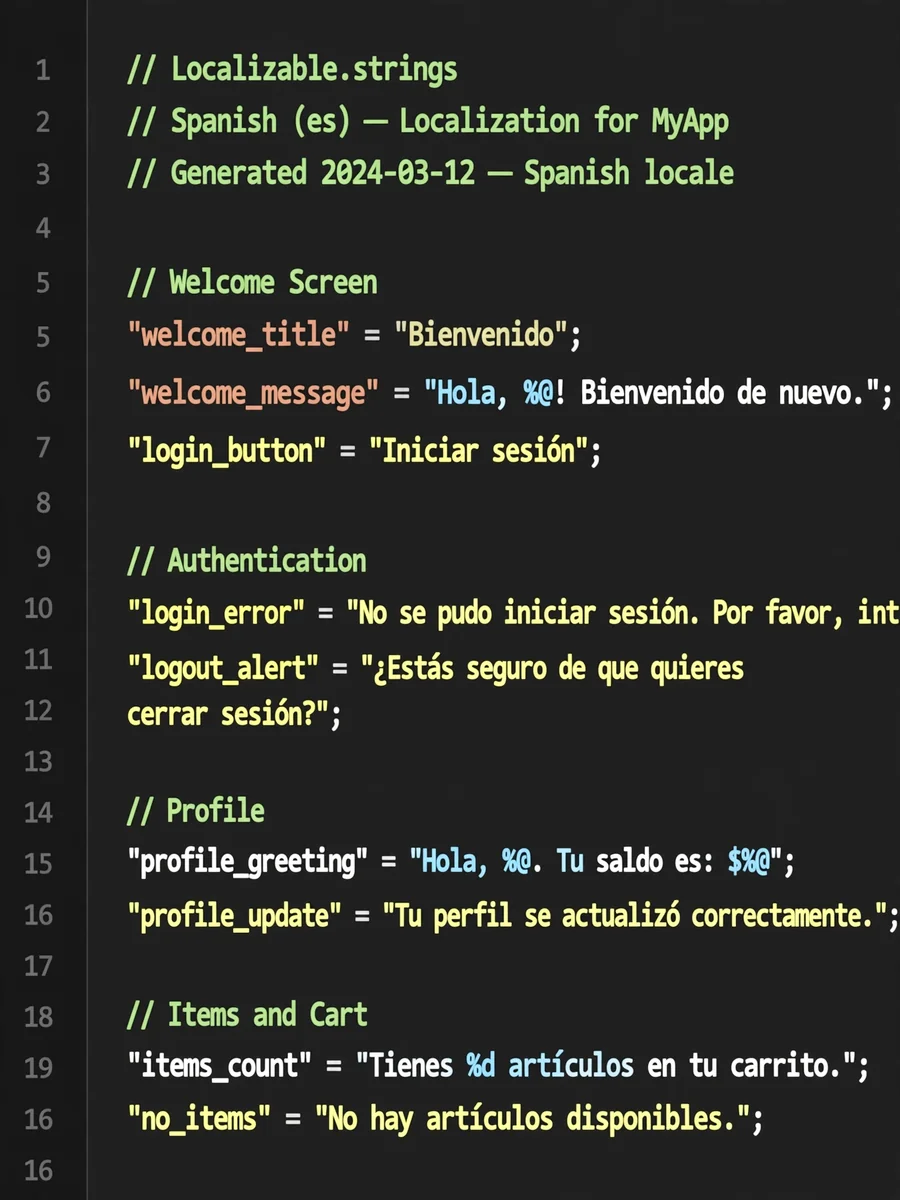The height and width of the screenshot is (1200, 900).
Task: Click line number 15 in the gutter
Action: pos(38,862)
